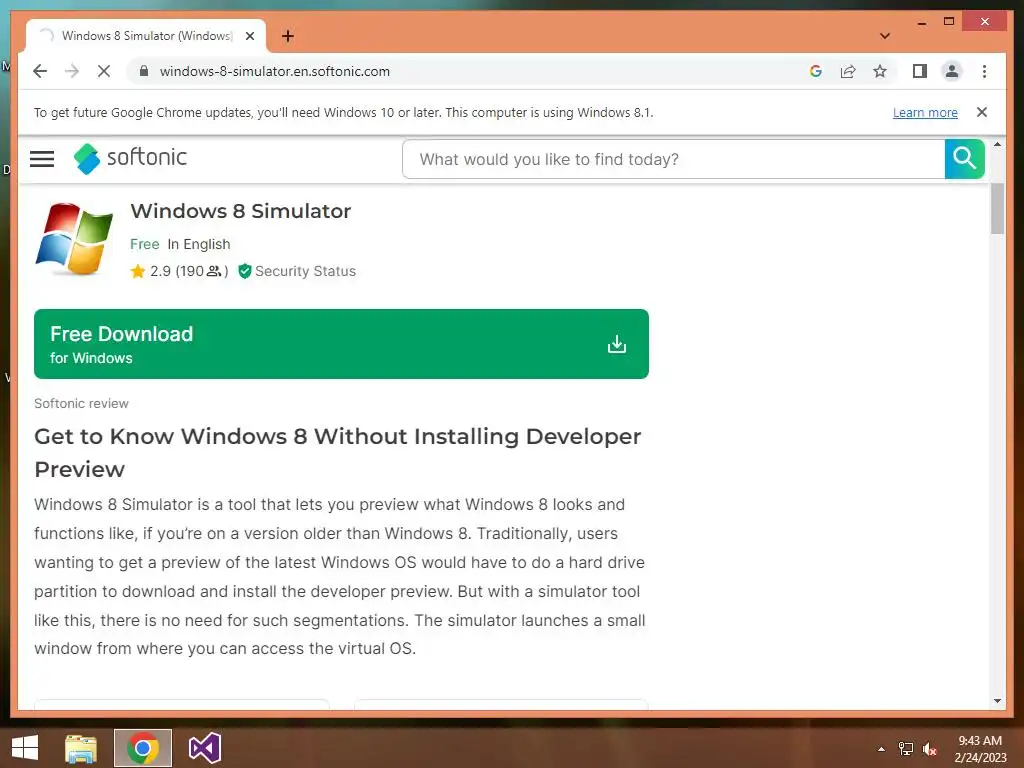Image resolution: width=1024 pixels, height=768 pixels.
Task: Open the Windows Start button
Action: (25, 748)
